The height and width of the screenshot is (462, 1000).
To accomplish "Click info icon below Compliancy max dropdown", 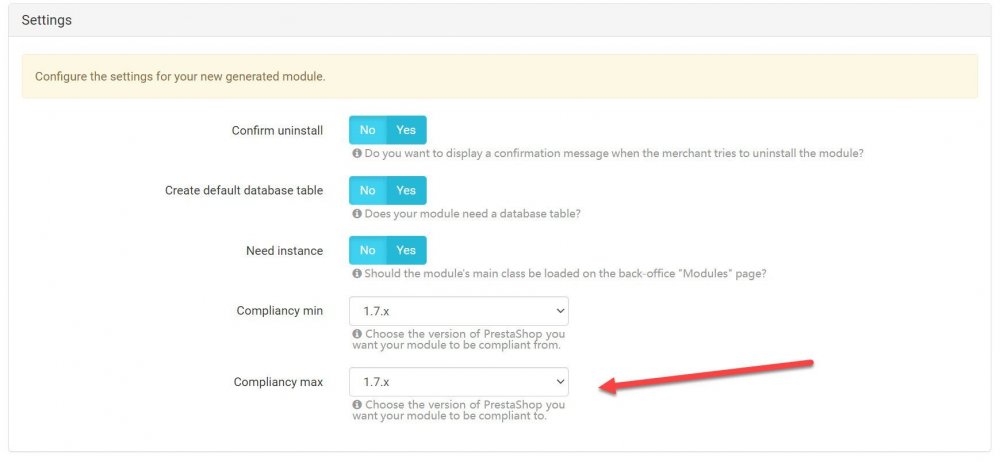I will [x=357, y=405].
